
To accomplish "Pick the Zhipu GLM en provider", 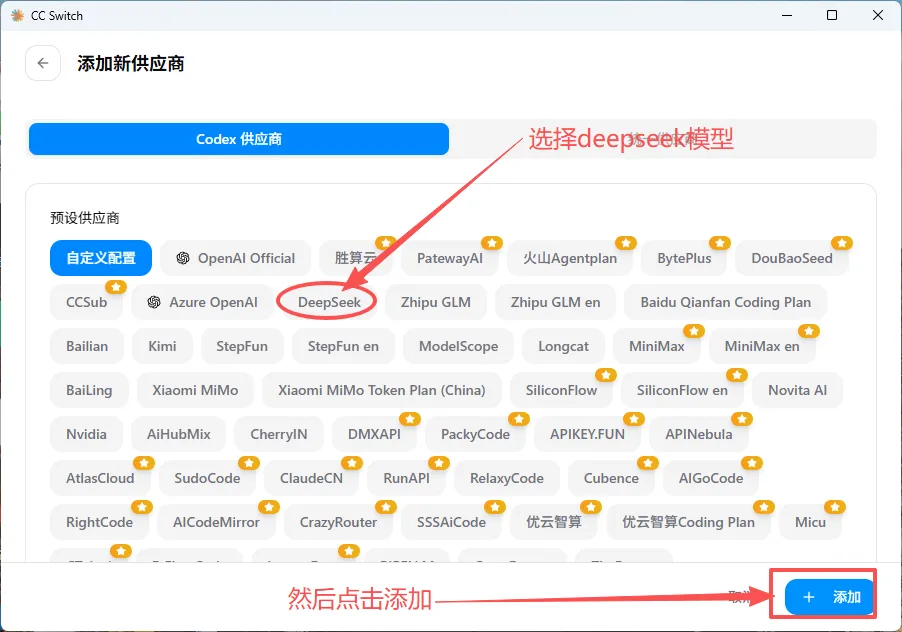I will tap(555, 302).
